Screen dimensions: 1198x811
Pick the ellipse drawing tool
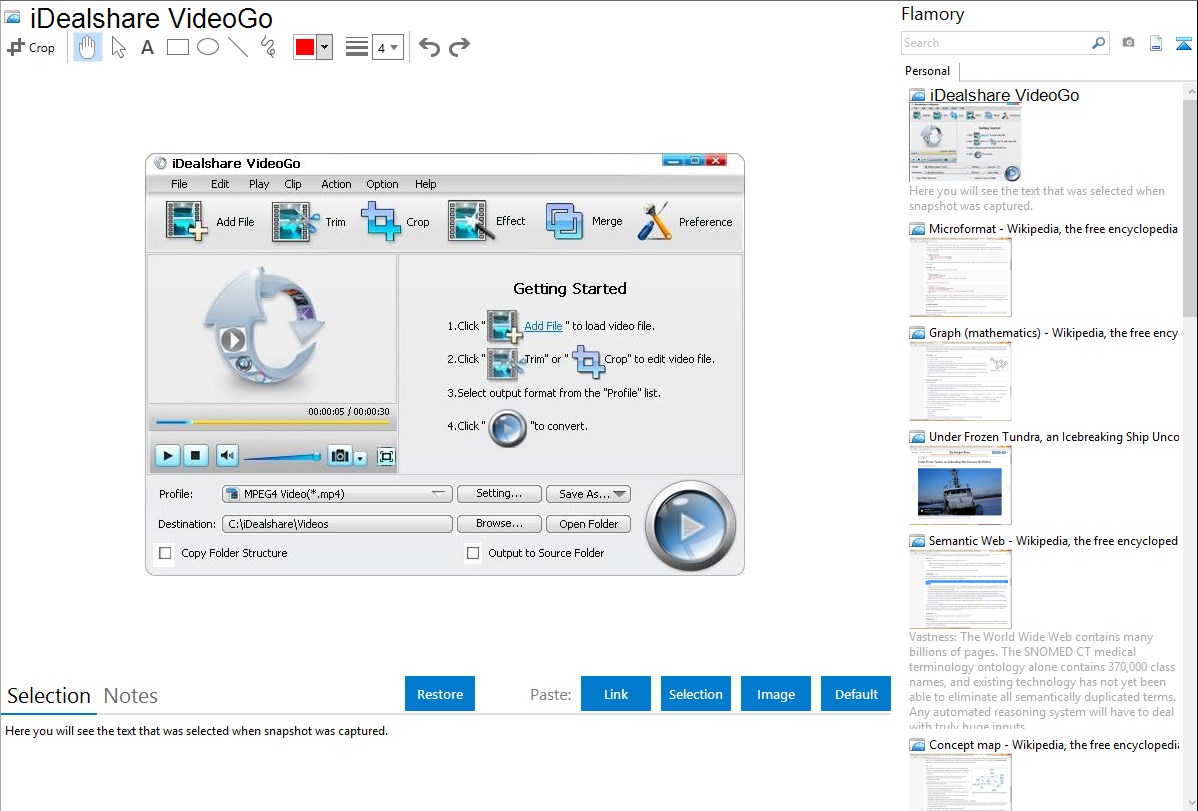pos(208,47)
